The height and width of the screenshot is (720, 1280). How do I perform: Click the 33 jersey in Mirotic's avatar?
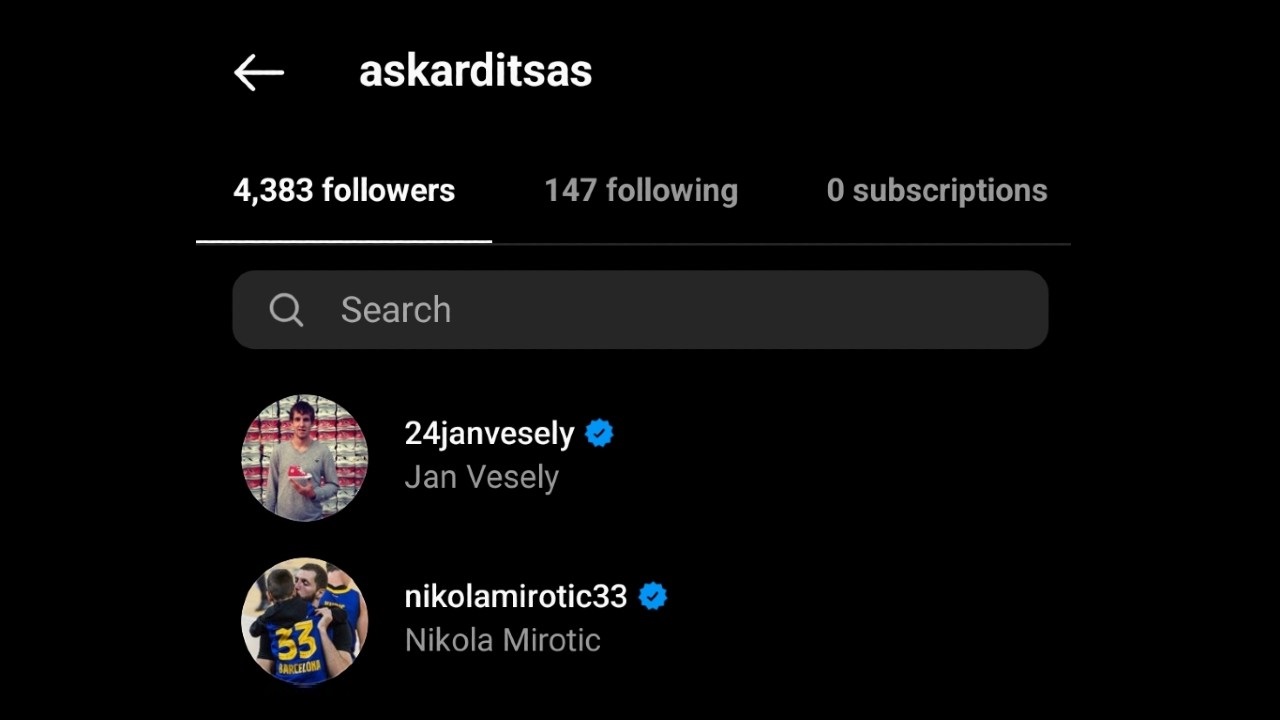[297, 641]
